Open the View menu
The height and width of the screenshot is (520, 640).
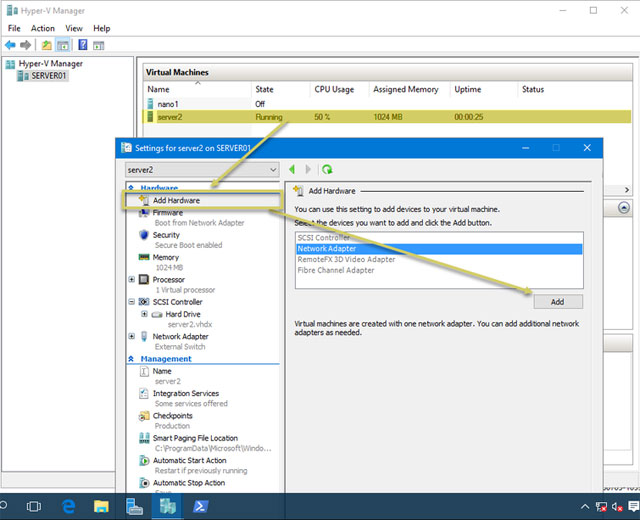tap(74, 28)
